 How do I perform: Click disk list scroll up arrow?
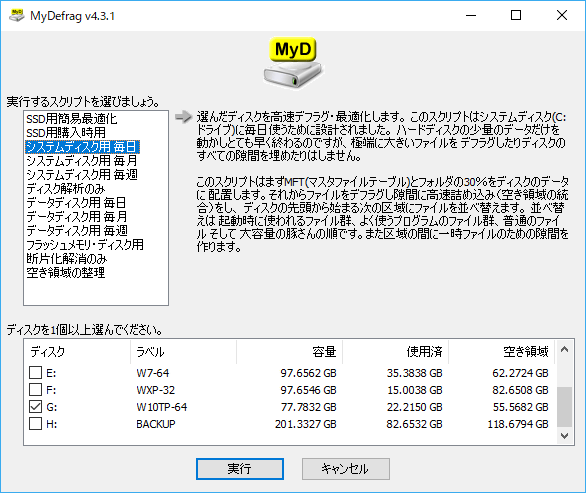[564, 349]
